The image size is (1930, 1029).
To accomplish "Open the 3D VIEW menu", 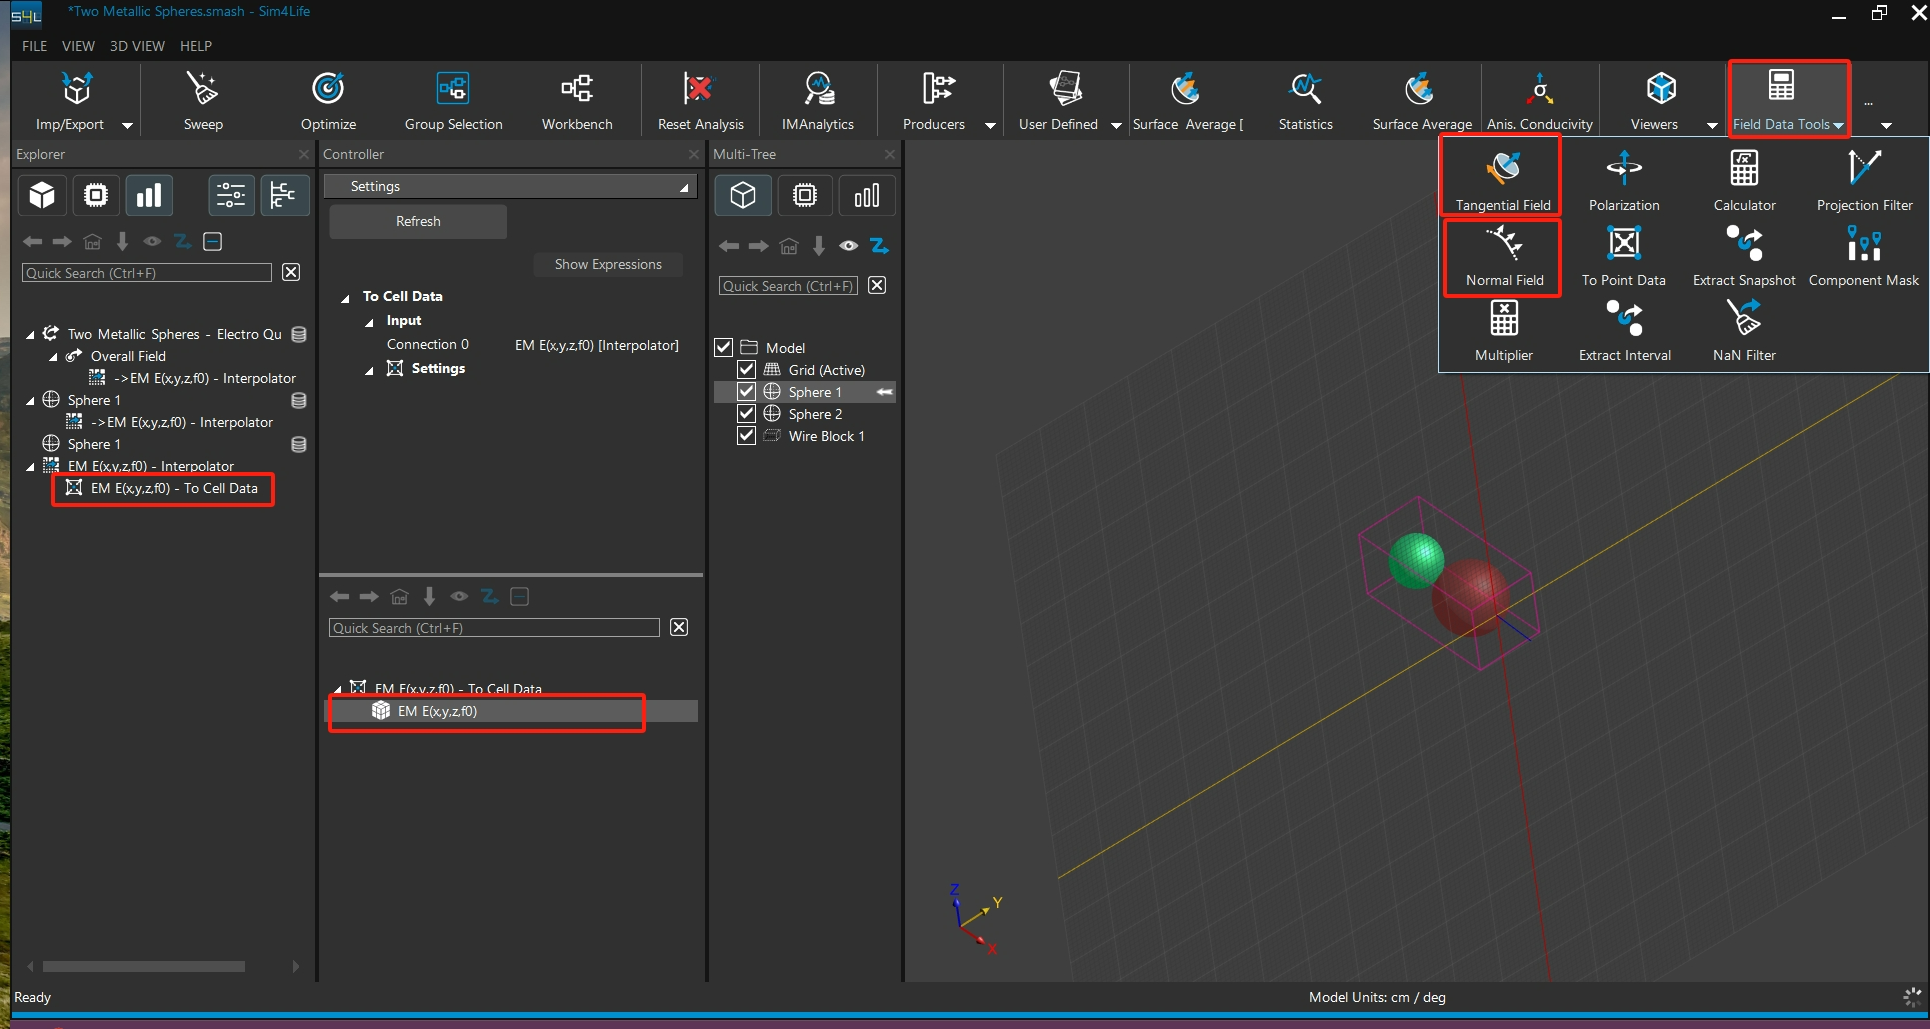I will [137, 46].
